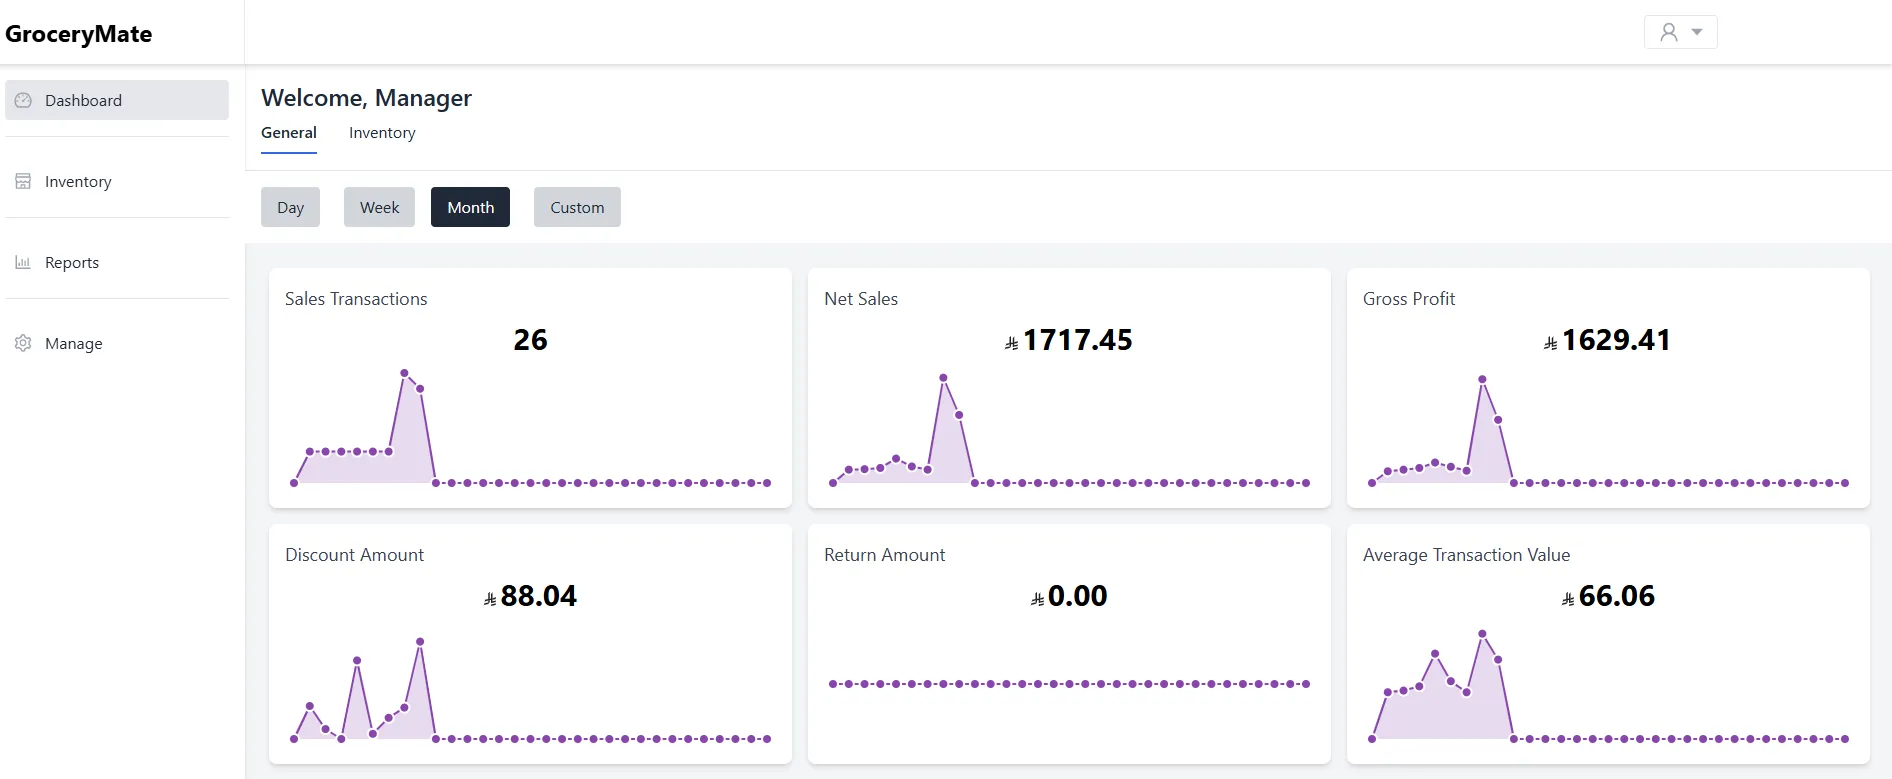Choose the Week range filter
The width and height of the screenshot is (1892, 779).
coord(379,207)
